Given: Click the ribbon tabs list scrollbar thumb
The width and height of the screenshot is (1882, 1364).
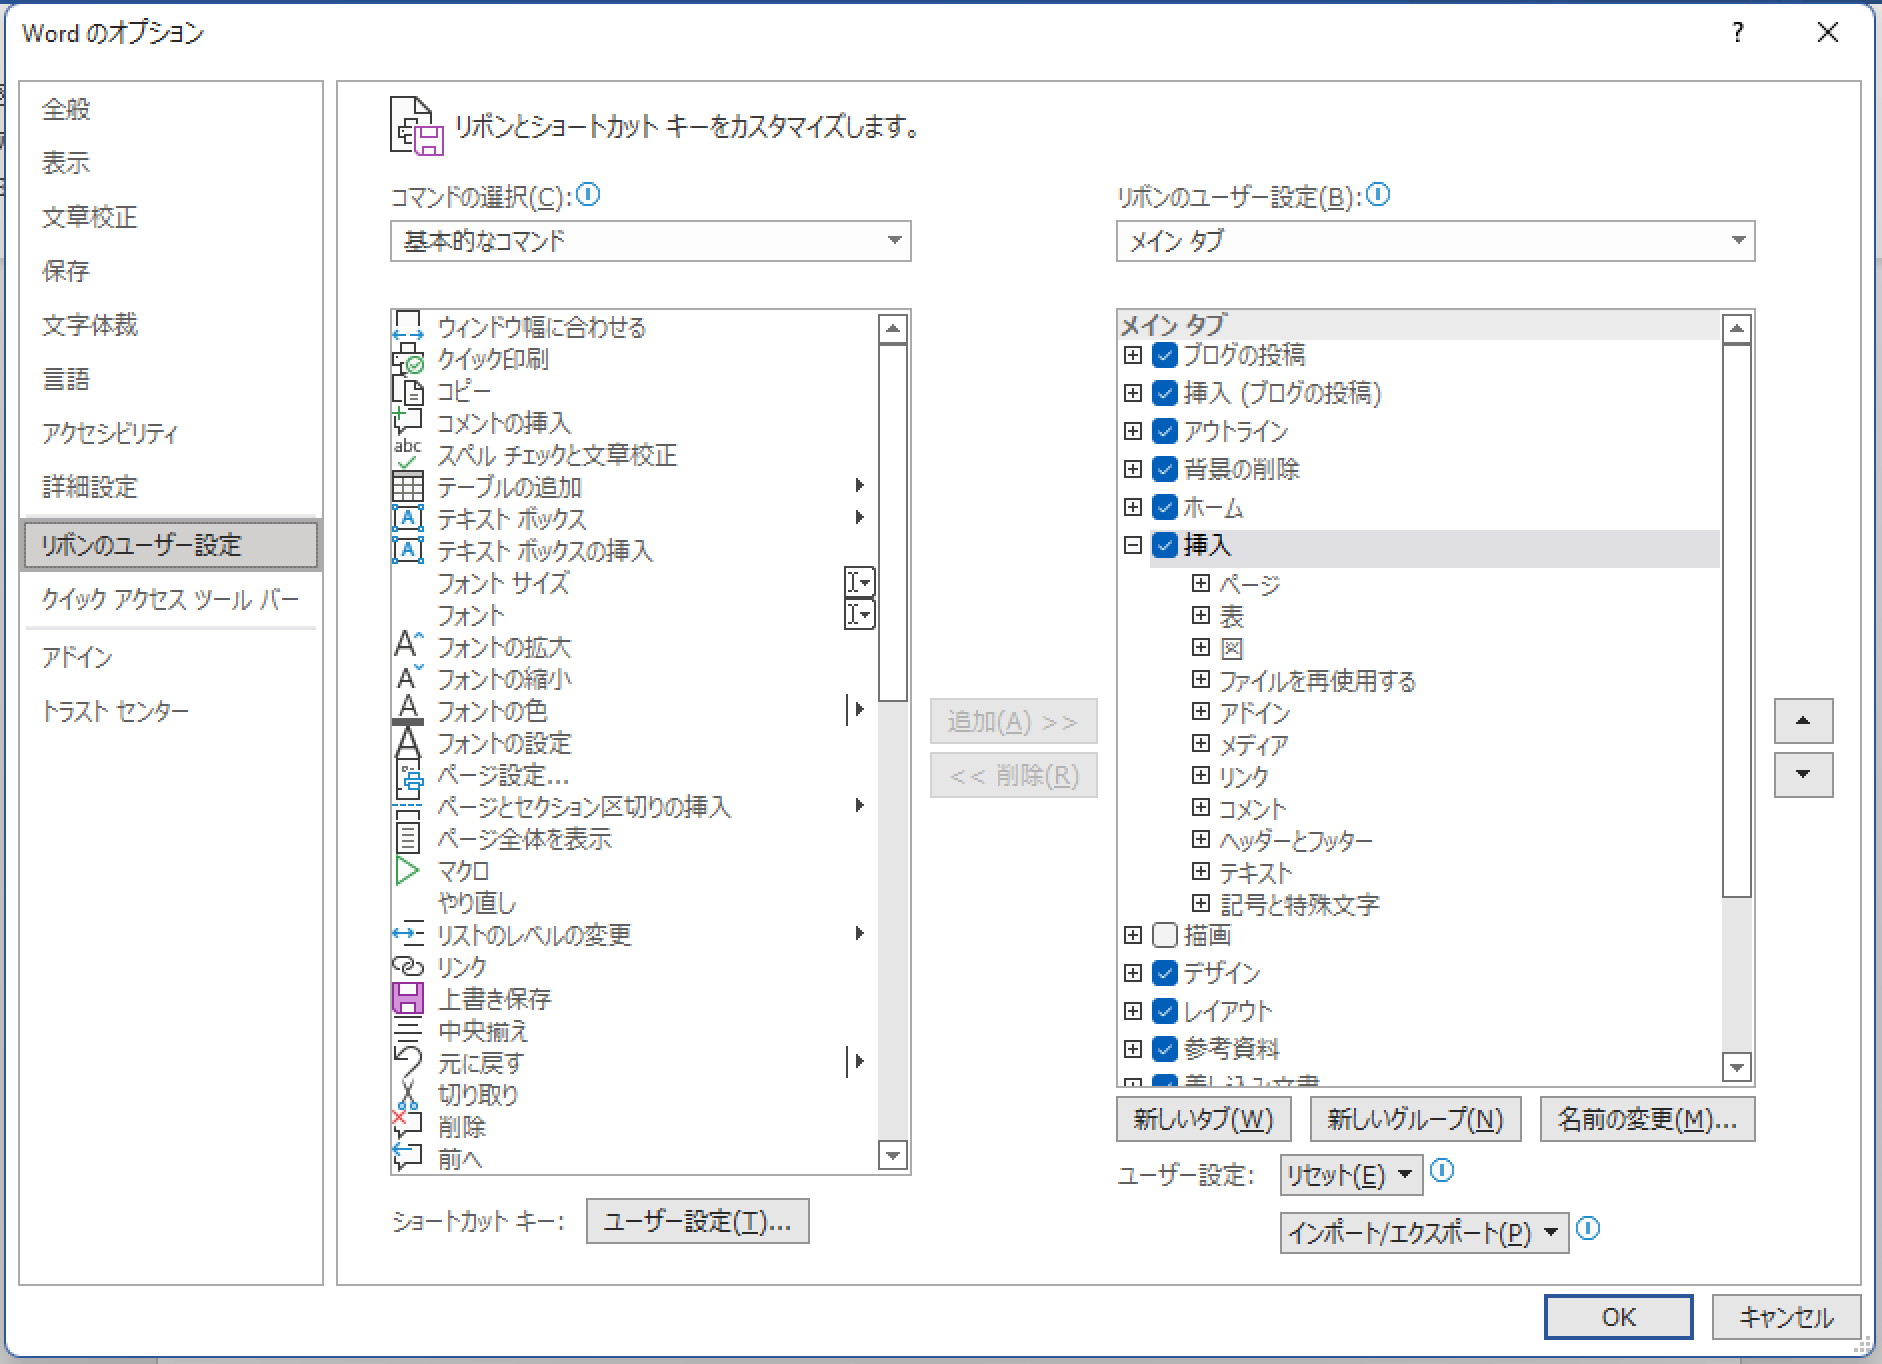Looking at the screenshot, I should [x=1737, y=621].
